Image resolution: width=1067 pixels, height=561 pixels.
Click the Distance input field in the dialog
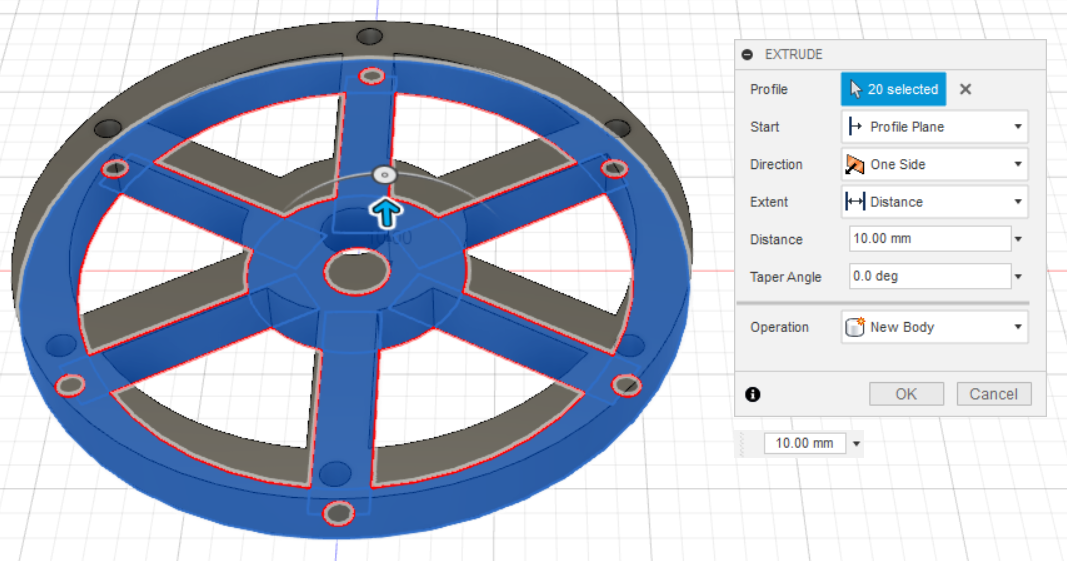click(930, 239)
